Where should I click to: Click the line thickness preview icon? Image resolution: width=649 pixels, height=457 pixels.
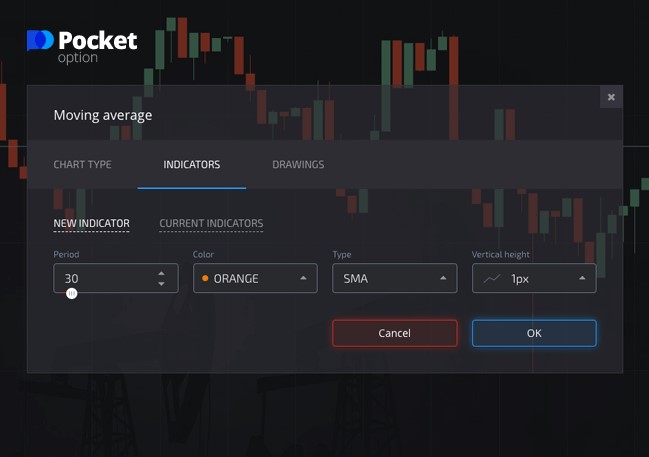pos(491,278)
